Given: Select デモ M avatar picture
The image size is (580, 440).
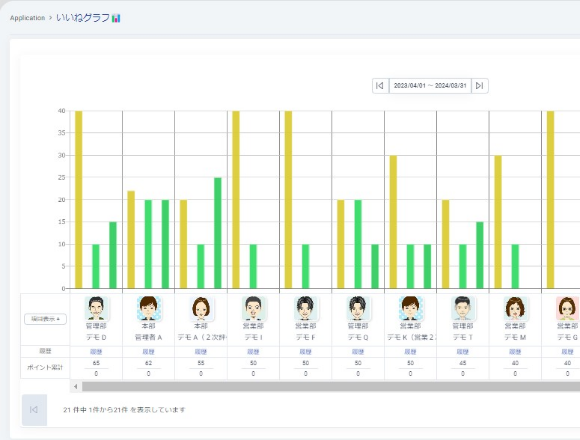Looking at the screenshot, I should [x=515, y=308].
